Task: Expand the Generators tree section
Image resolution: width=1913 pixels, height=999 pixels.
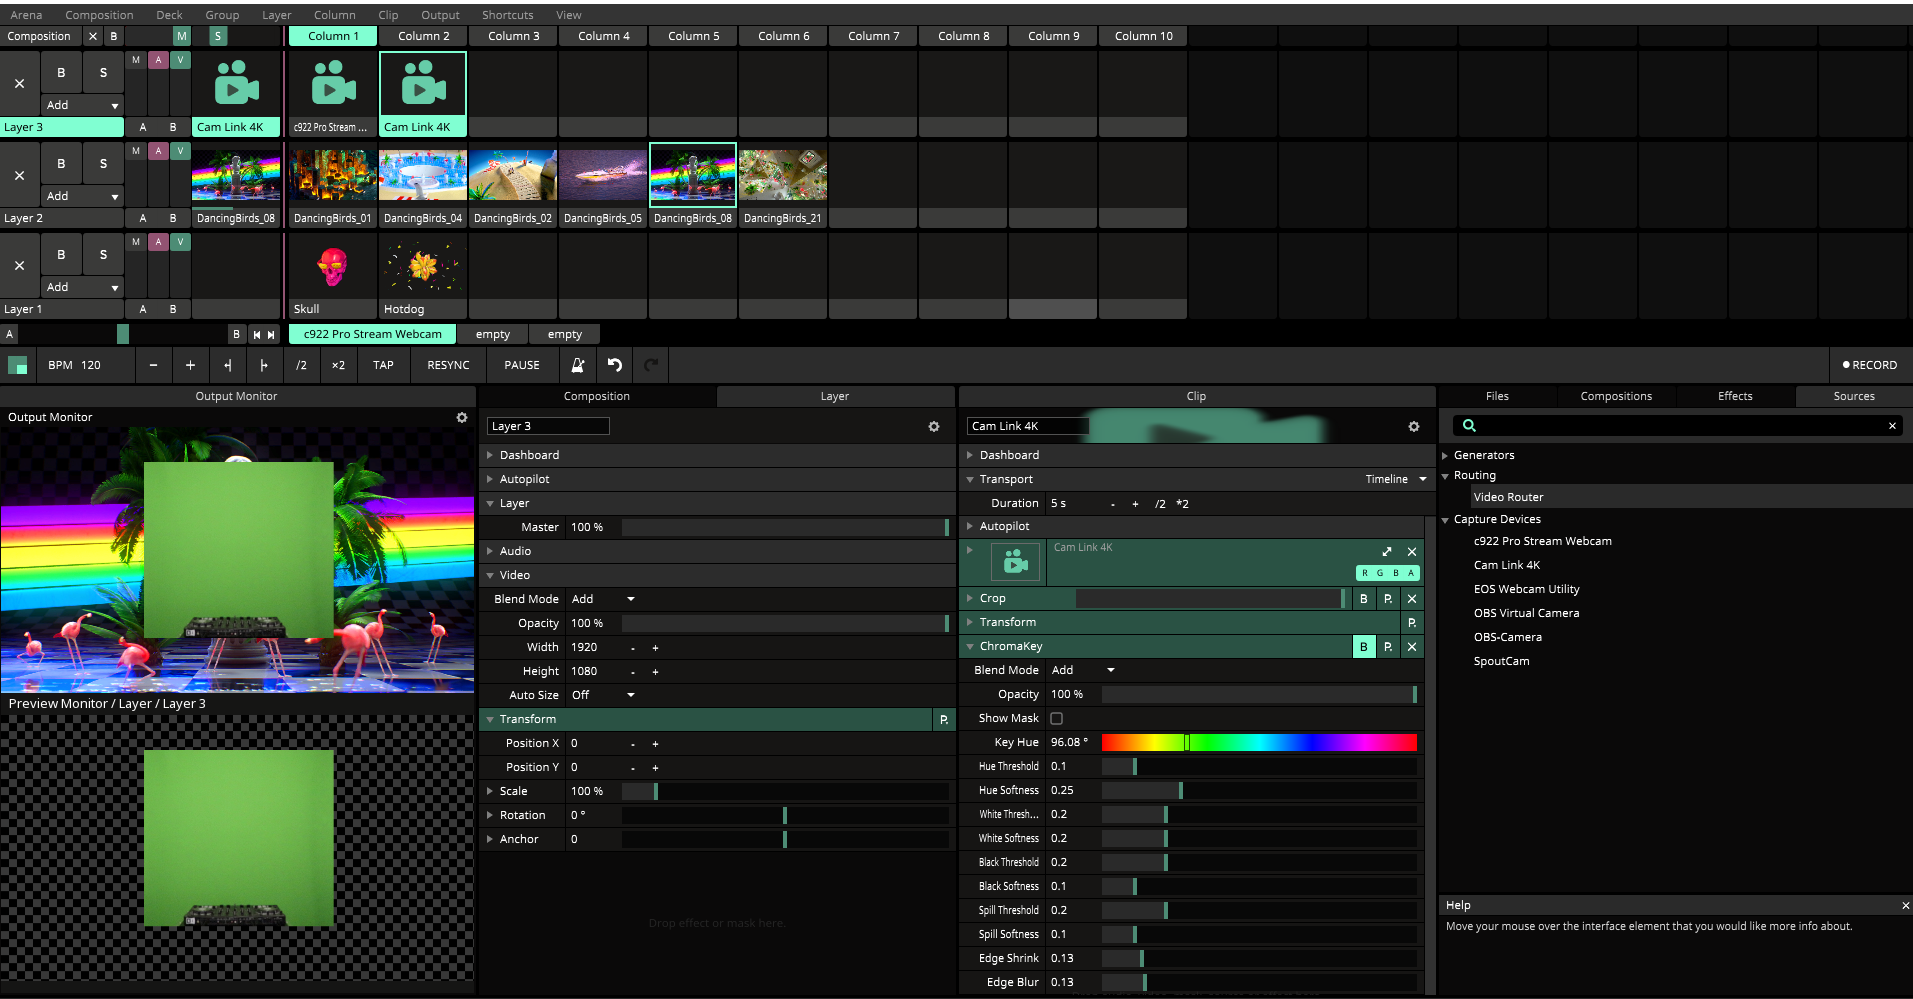Action: pyautogui.click(x=1446, y=456)
